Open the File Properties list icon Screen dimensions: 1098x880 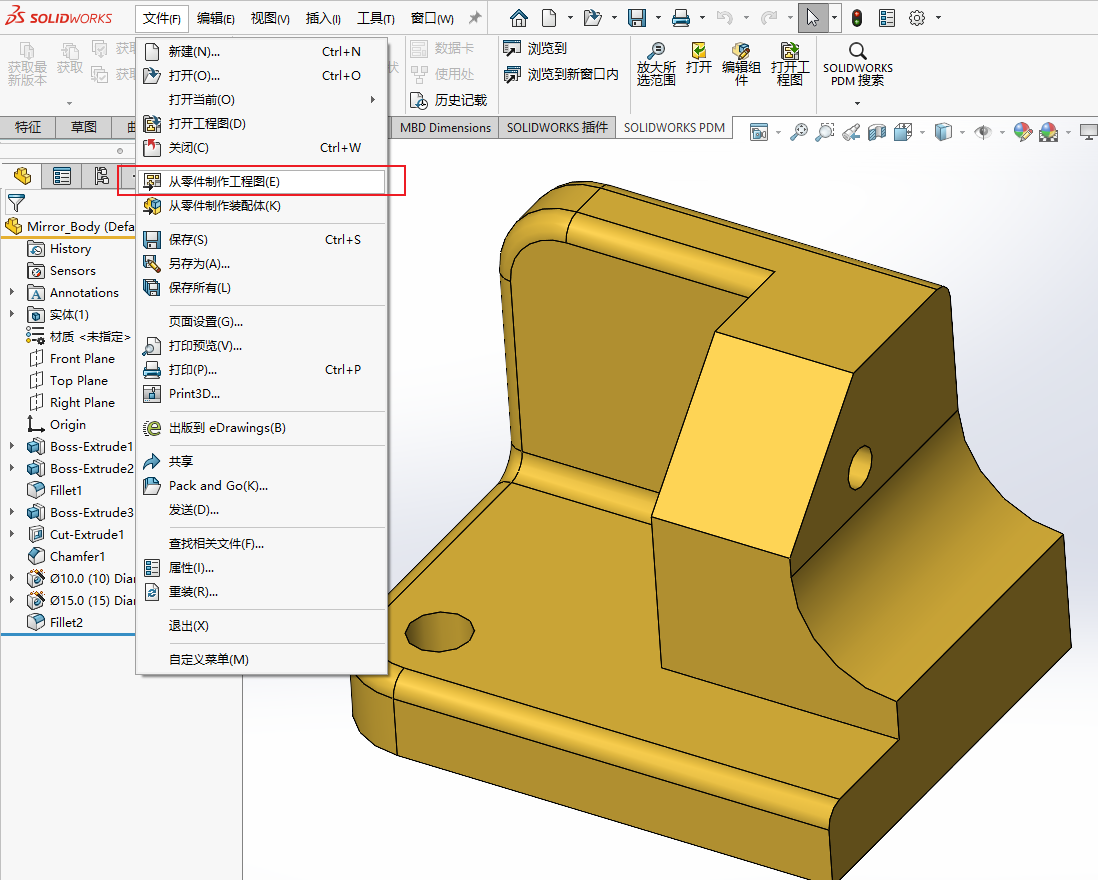click(x=887, y=18)
